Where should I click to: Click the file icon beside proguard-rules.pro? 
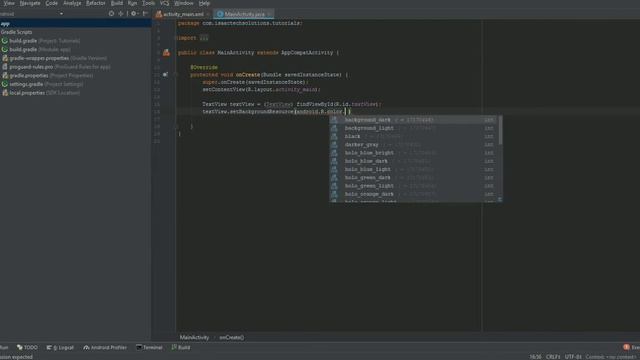pos(5,67)
